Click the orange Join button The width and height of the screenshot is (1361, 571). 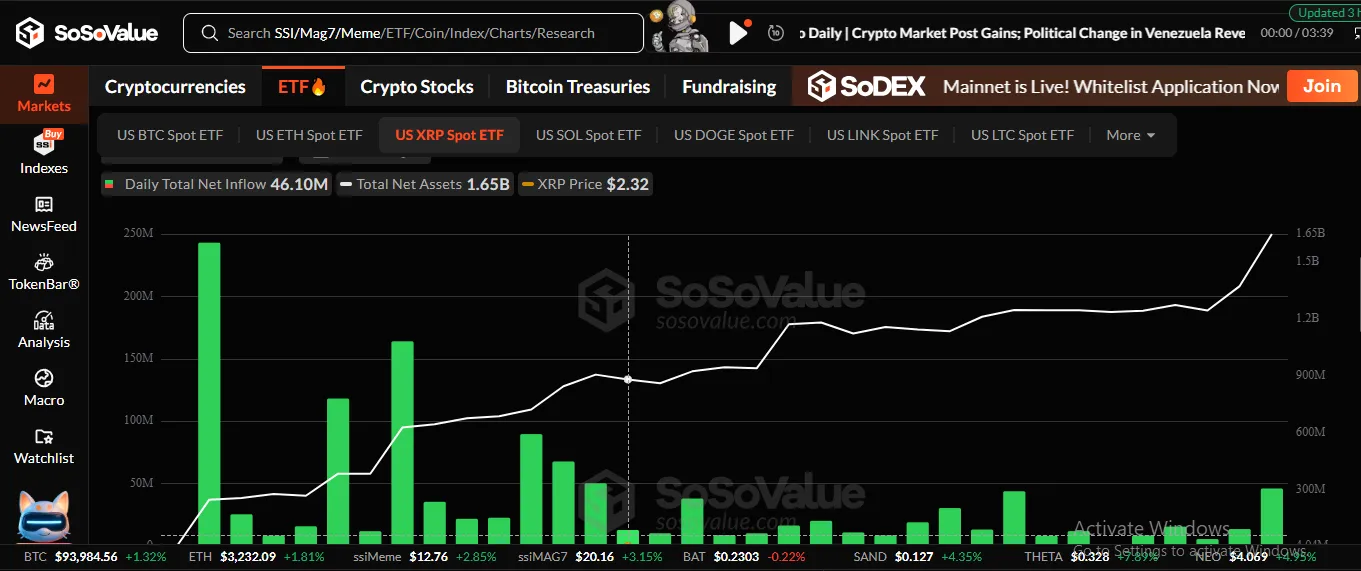(1322, 86)
